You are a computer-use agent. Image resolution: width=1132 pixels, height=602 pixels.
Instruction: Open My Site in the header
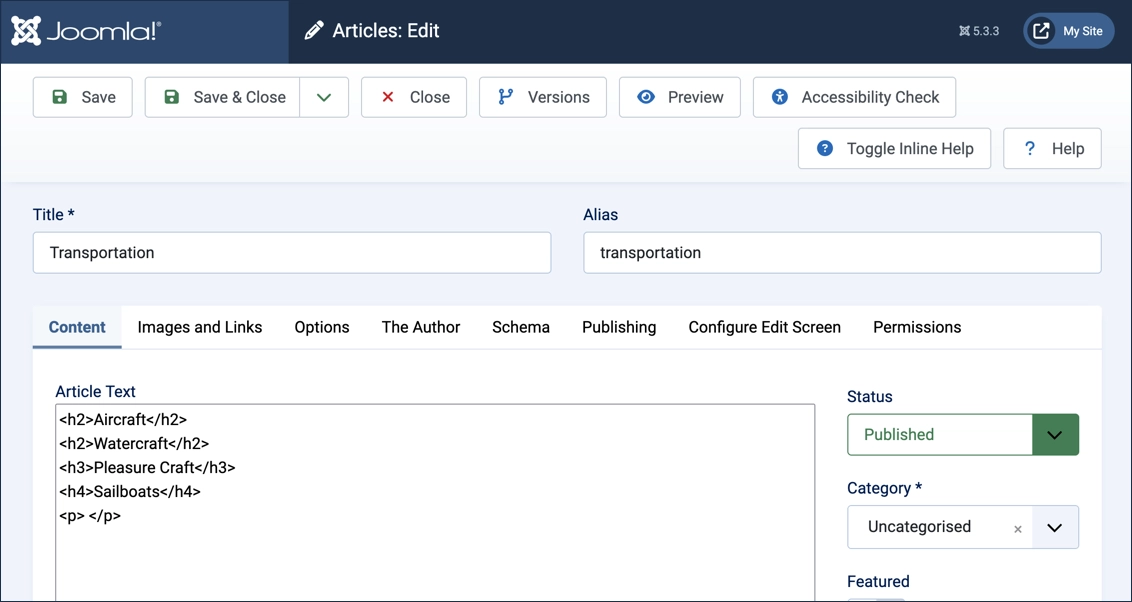[1068, 30]
